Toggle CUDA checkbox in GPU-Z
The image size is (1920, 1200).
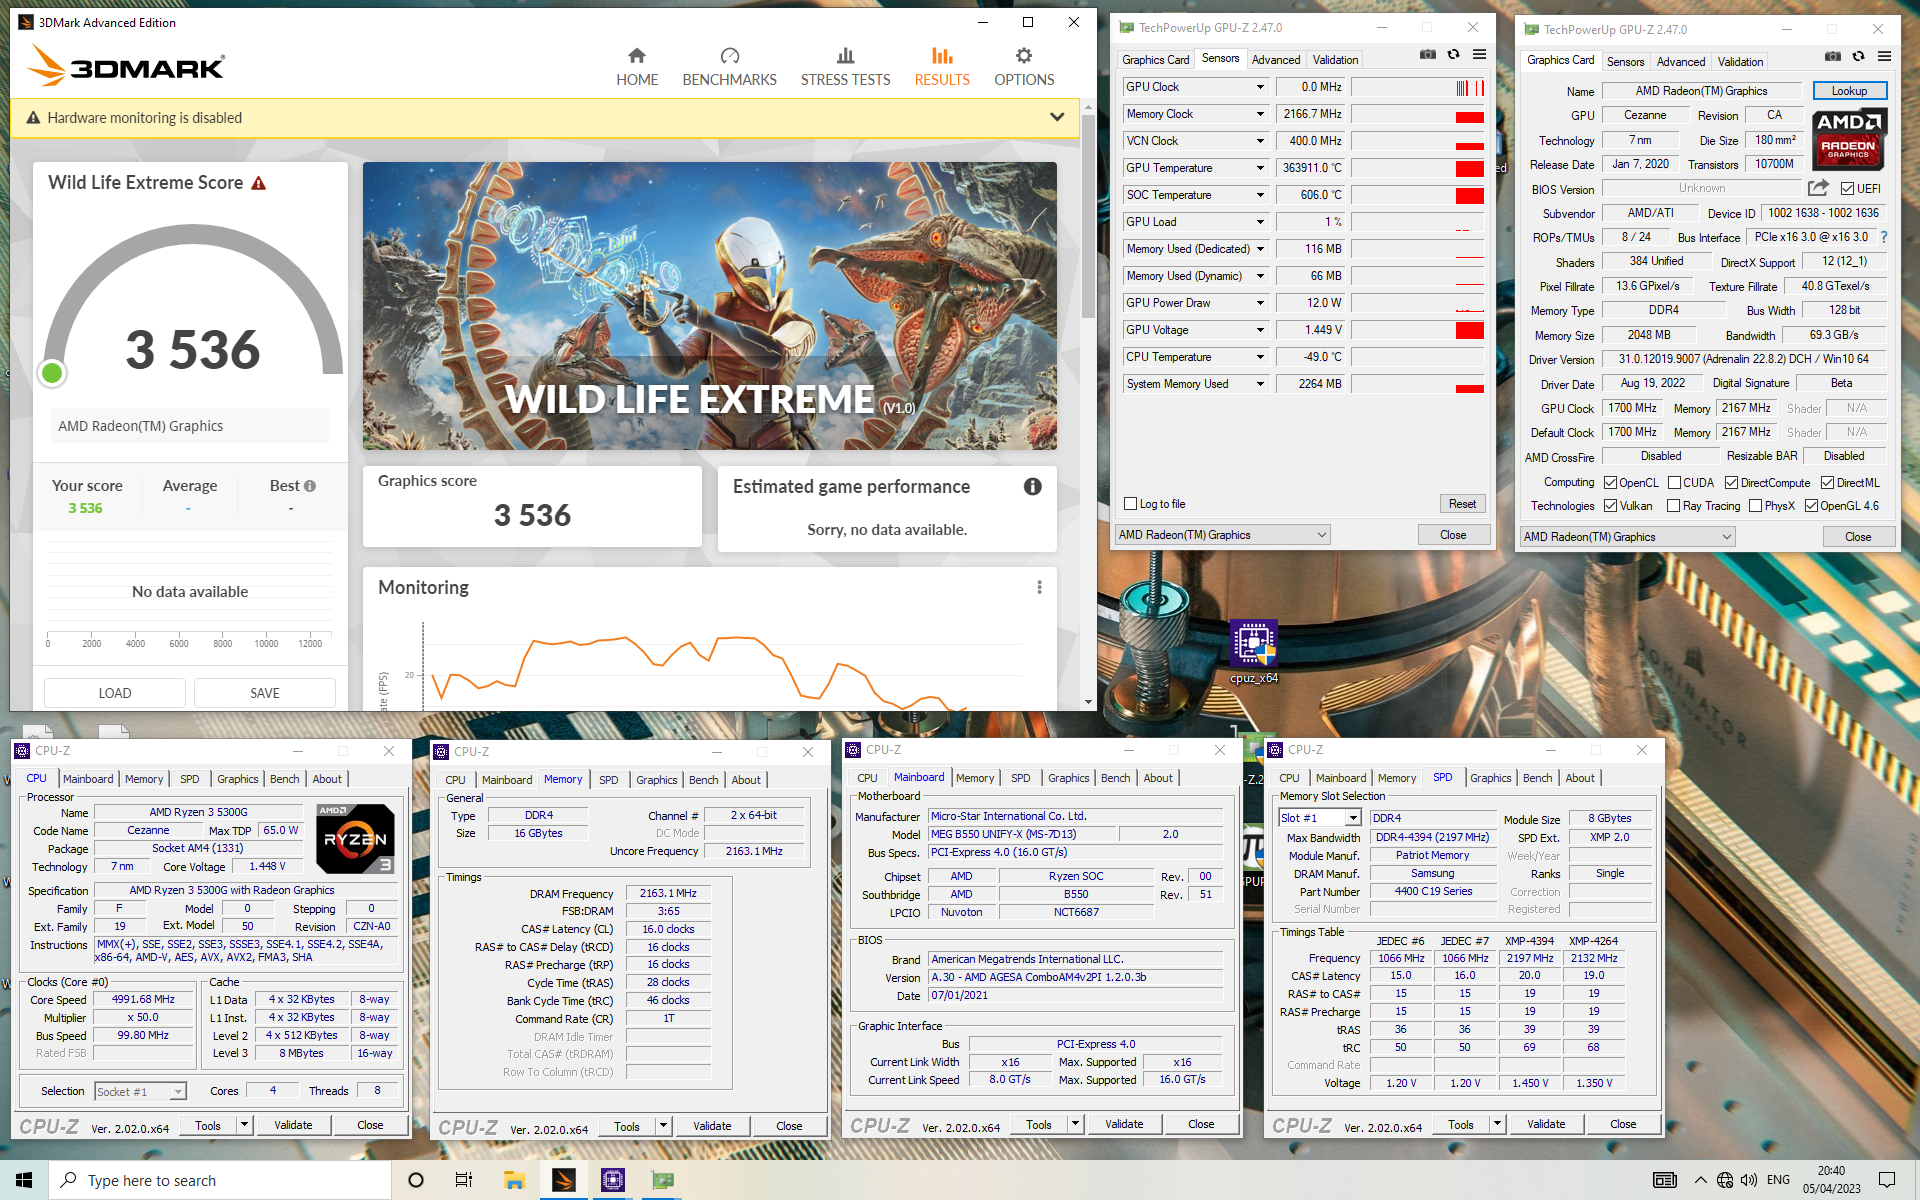(x=1675, y=483)
